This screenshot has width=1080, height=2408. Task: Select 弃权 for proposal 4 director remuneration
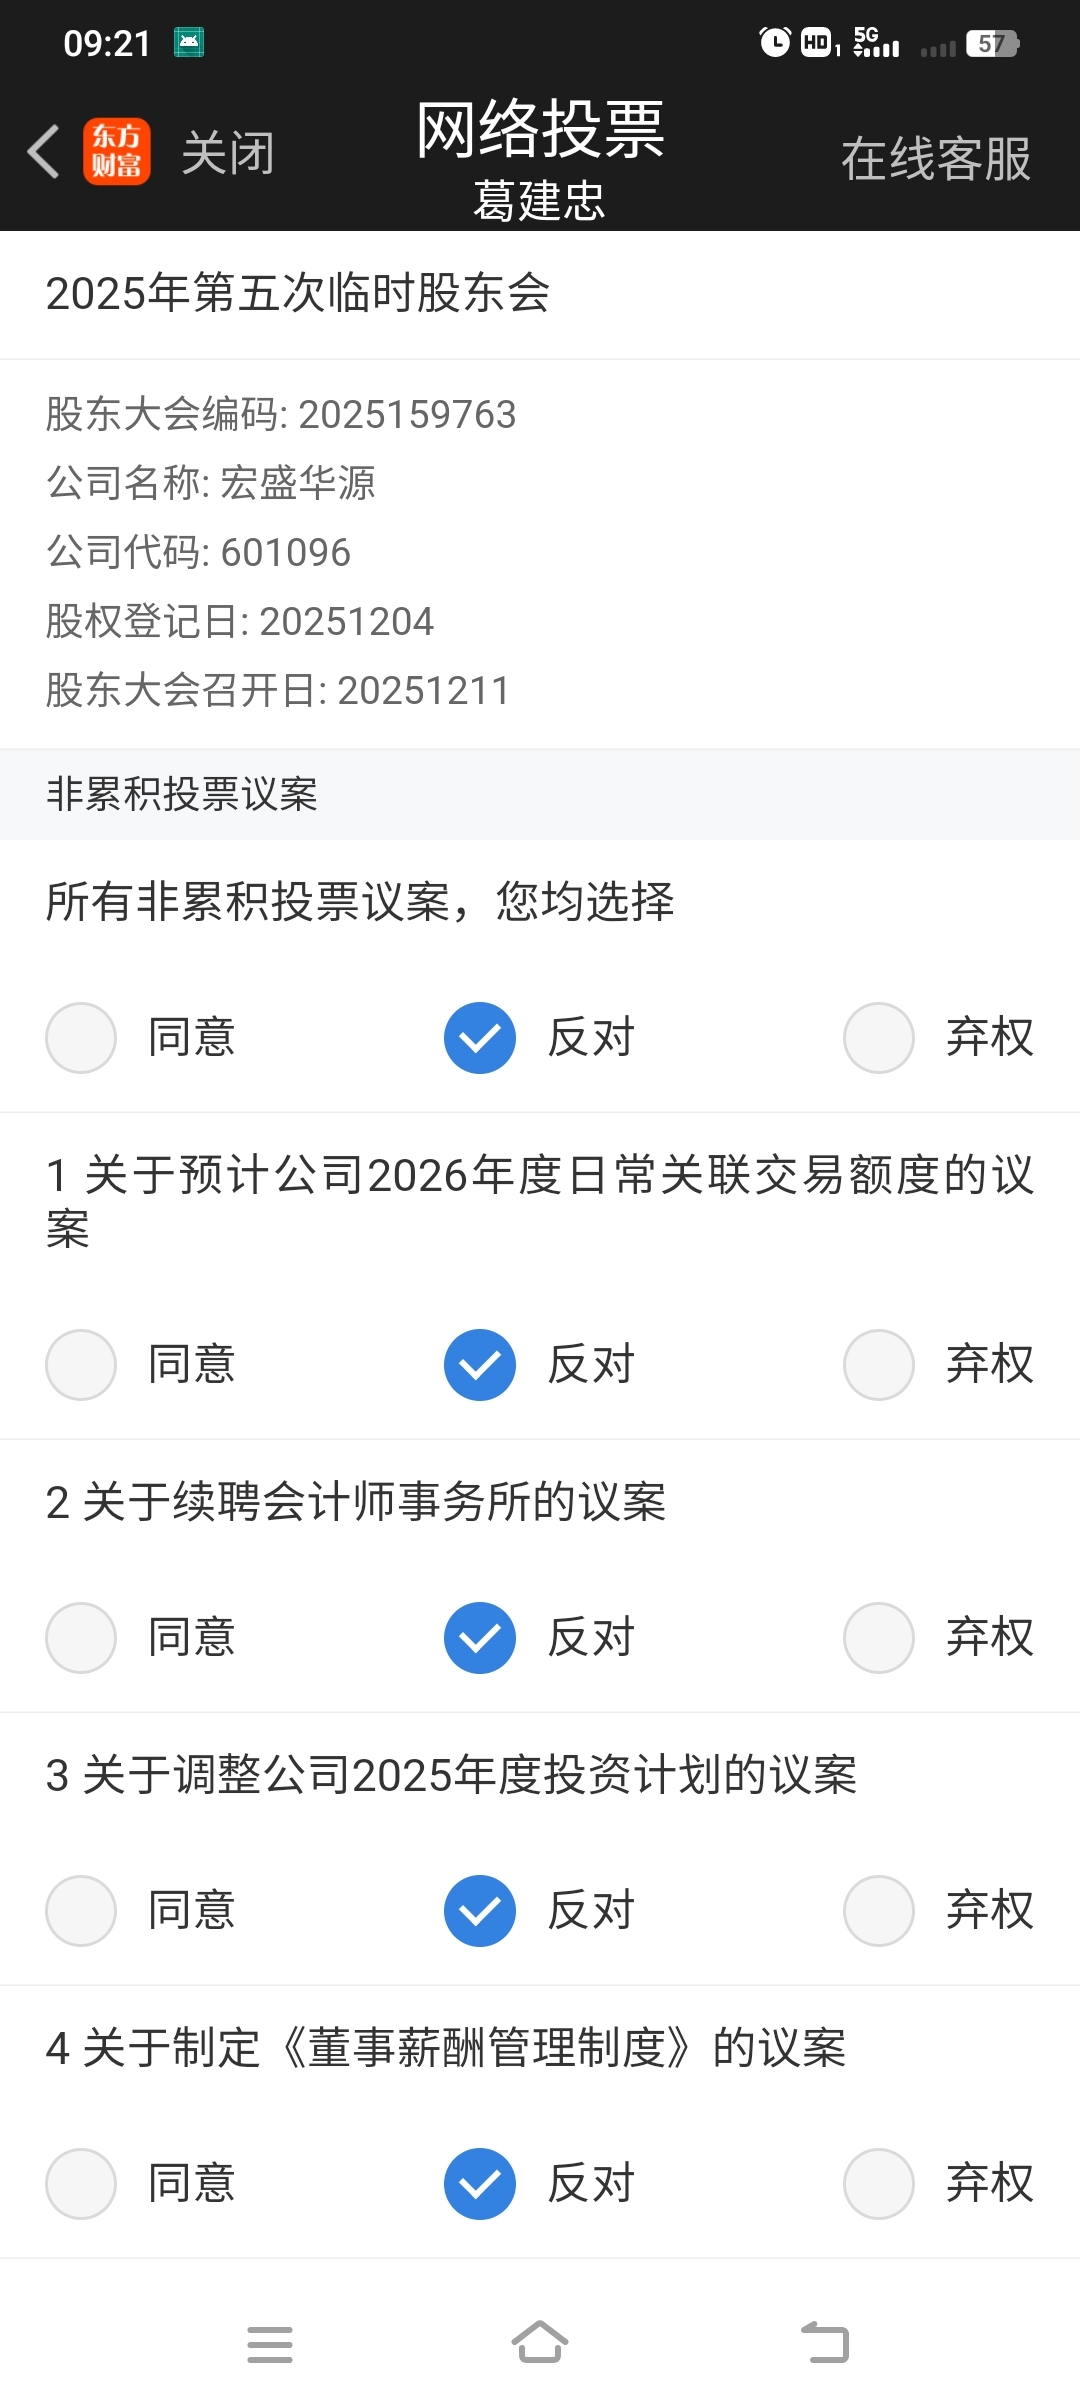coord(879,2184)
